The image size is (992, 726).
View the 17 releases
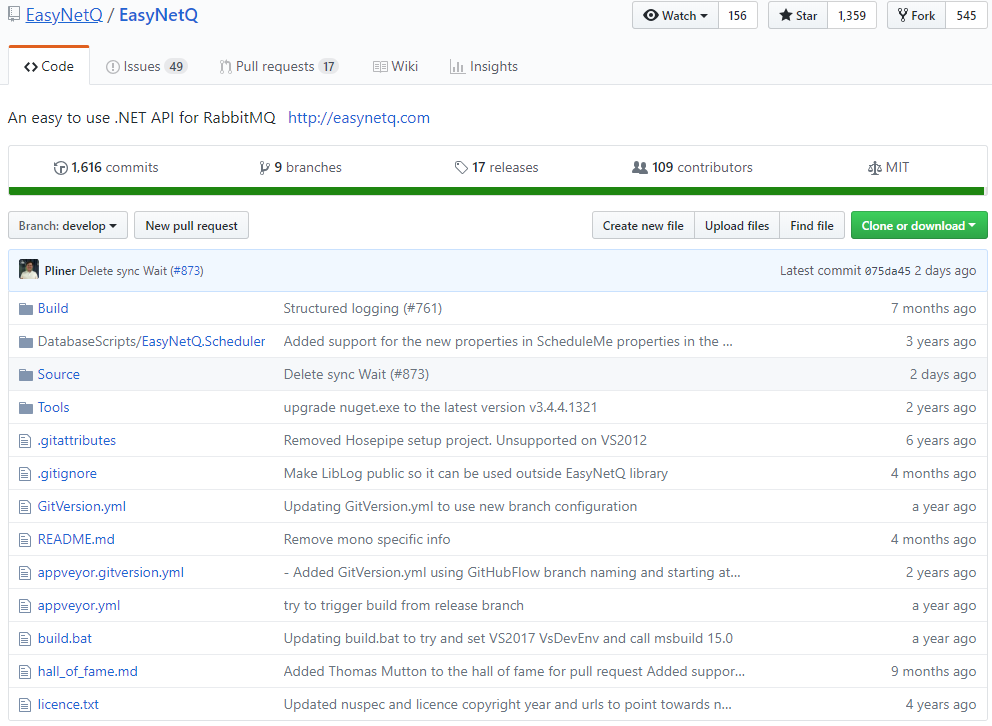click(497, 168)
